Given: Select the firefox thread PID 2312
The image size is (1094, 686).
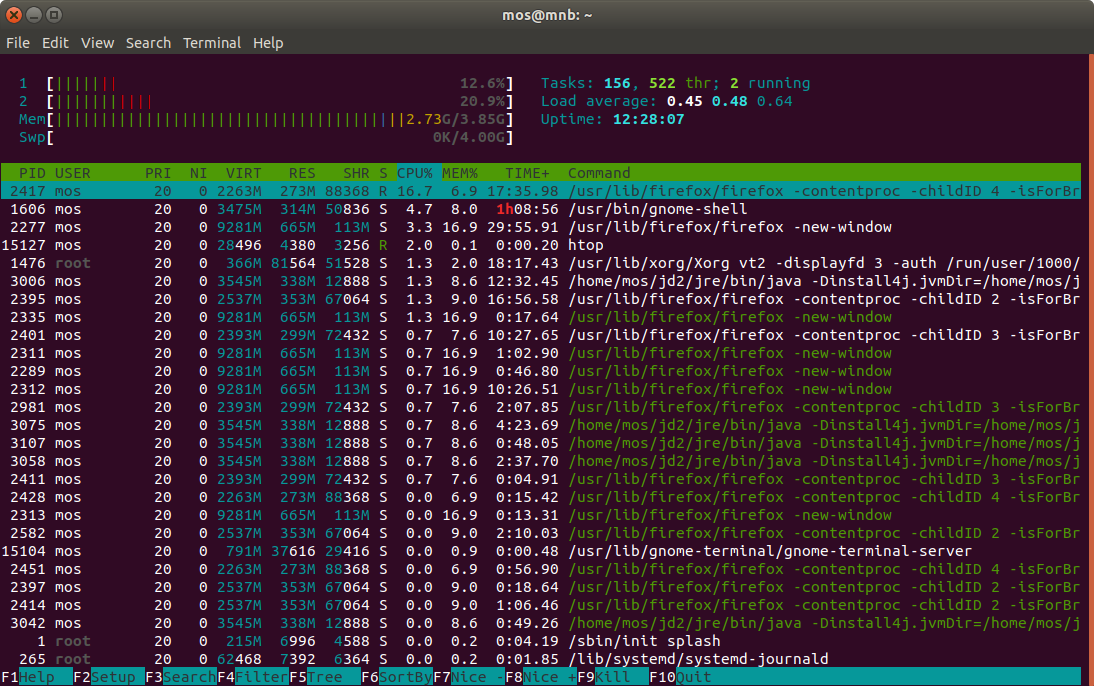Looking at the screenshot, I should (x=541, y=389).
